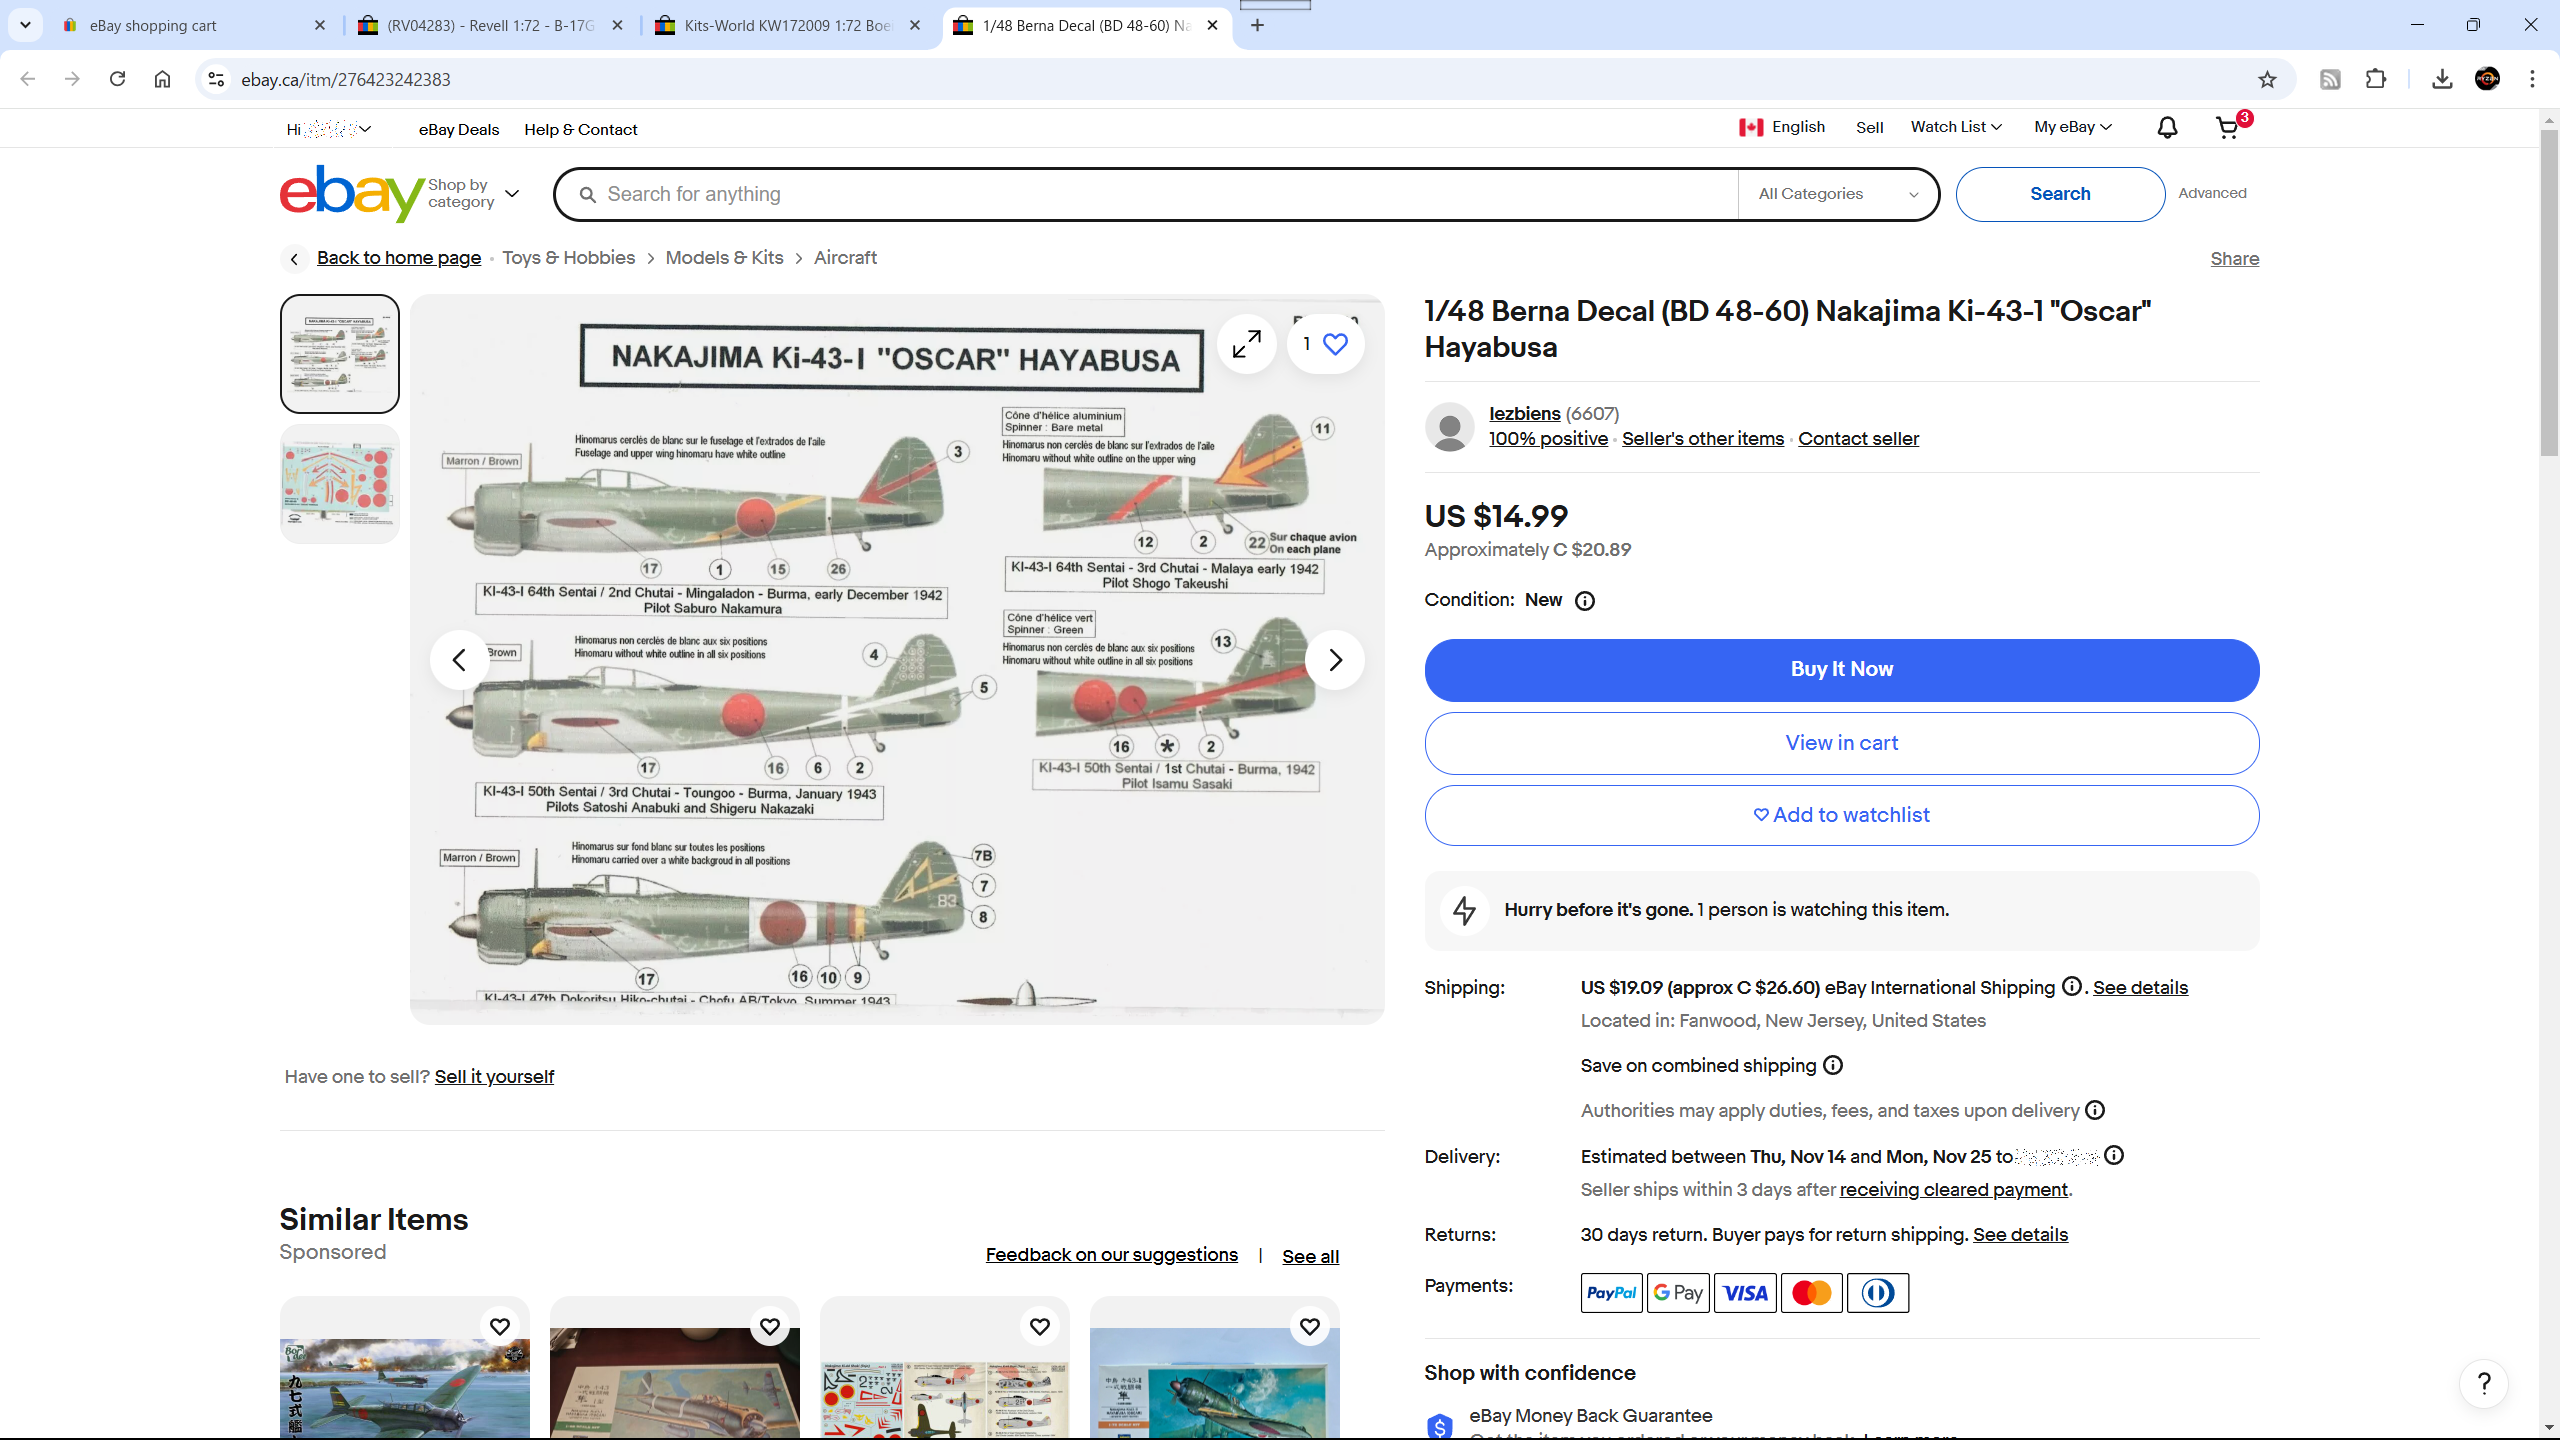Open Models & Kits breadcrumb

(x=724, y=258)
